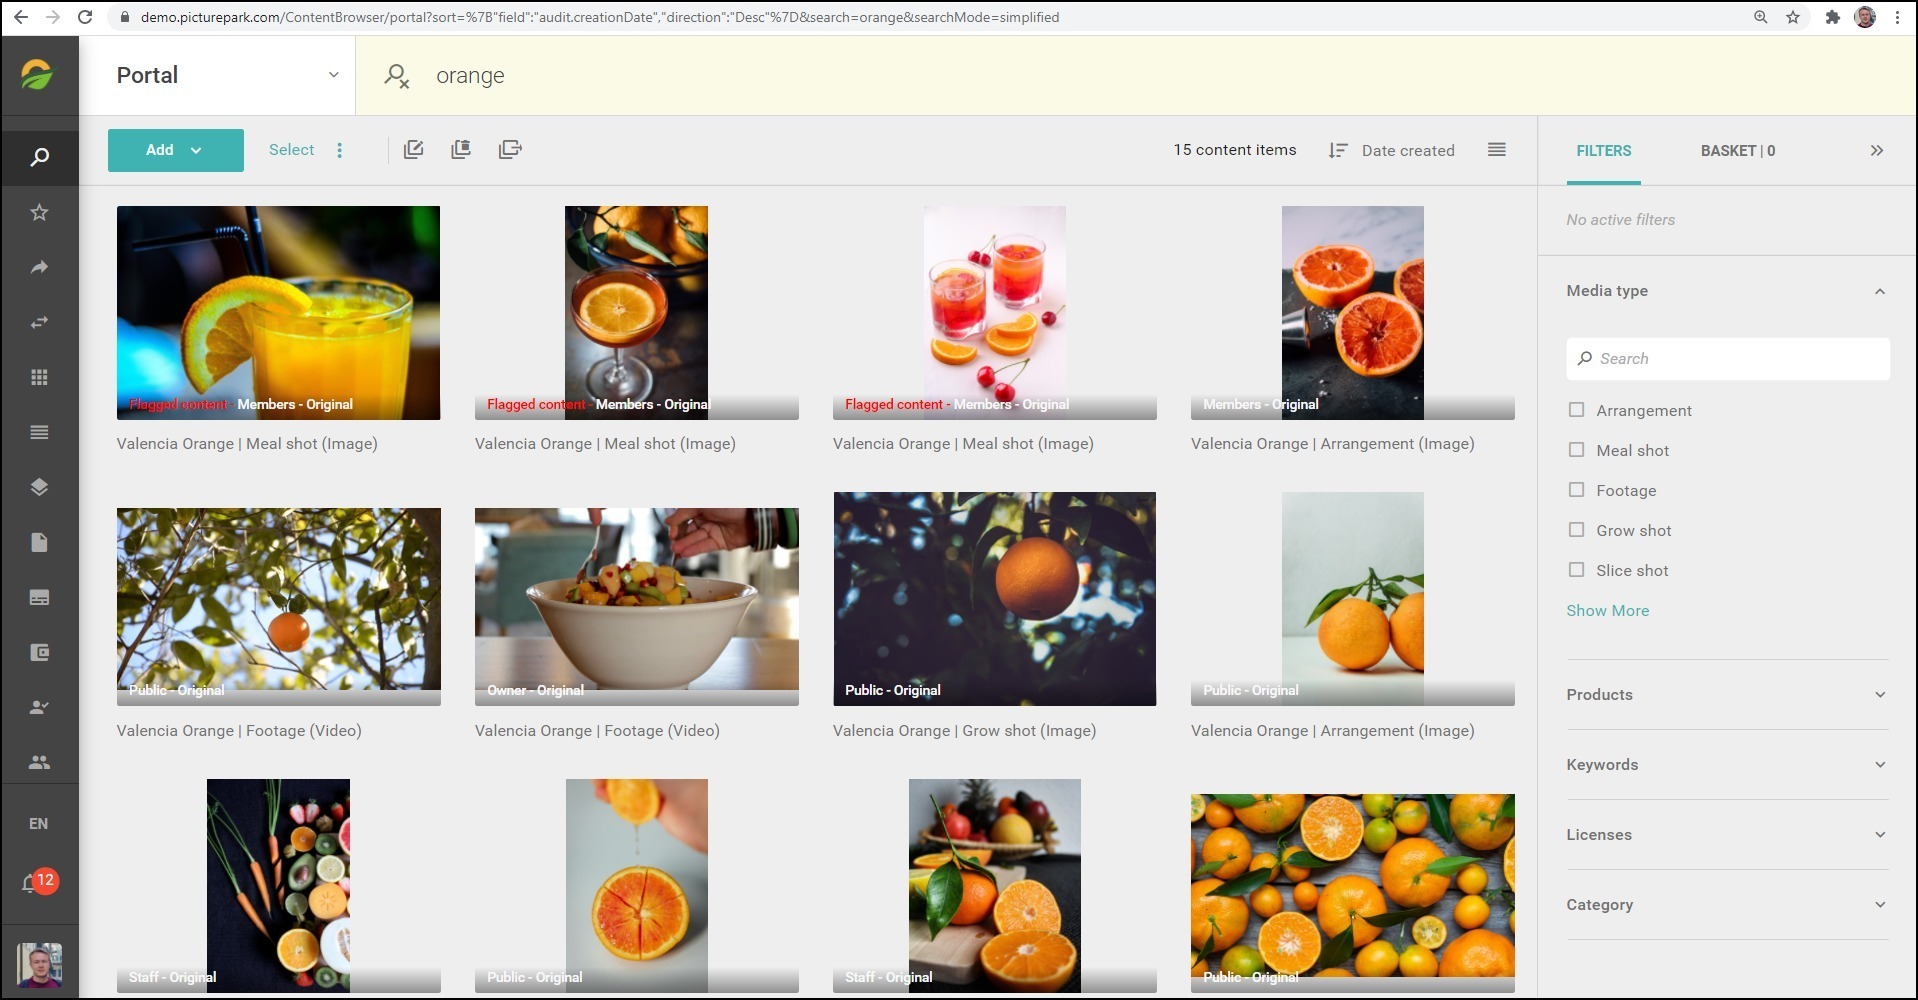Collapse the filter panel with double chevron
The image size is (1918, 1000).
click(x=1876, y=151)
